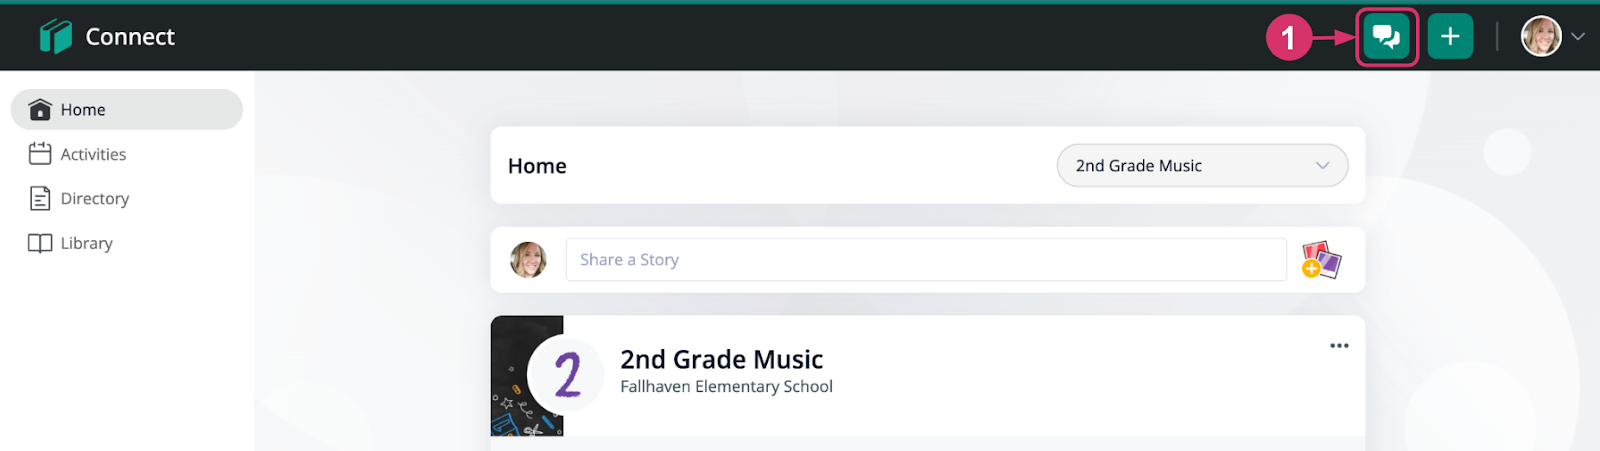Click the green plus create button

click(1450, 37)
